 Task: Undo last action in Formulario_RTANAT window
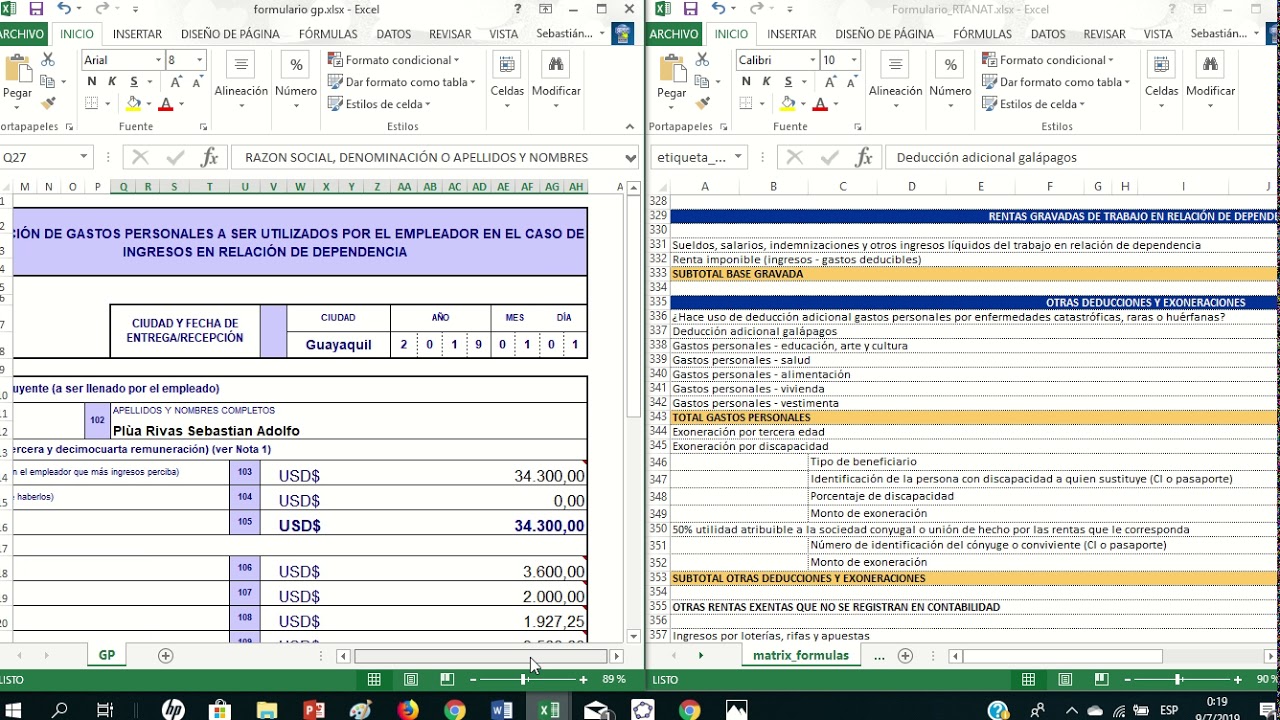coord(718,9)
